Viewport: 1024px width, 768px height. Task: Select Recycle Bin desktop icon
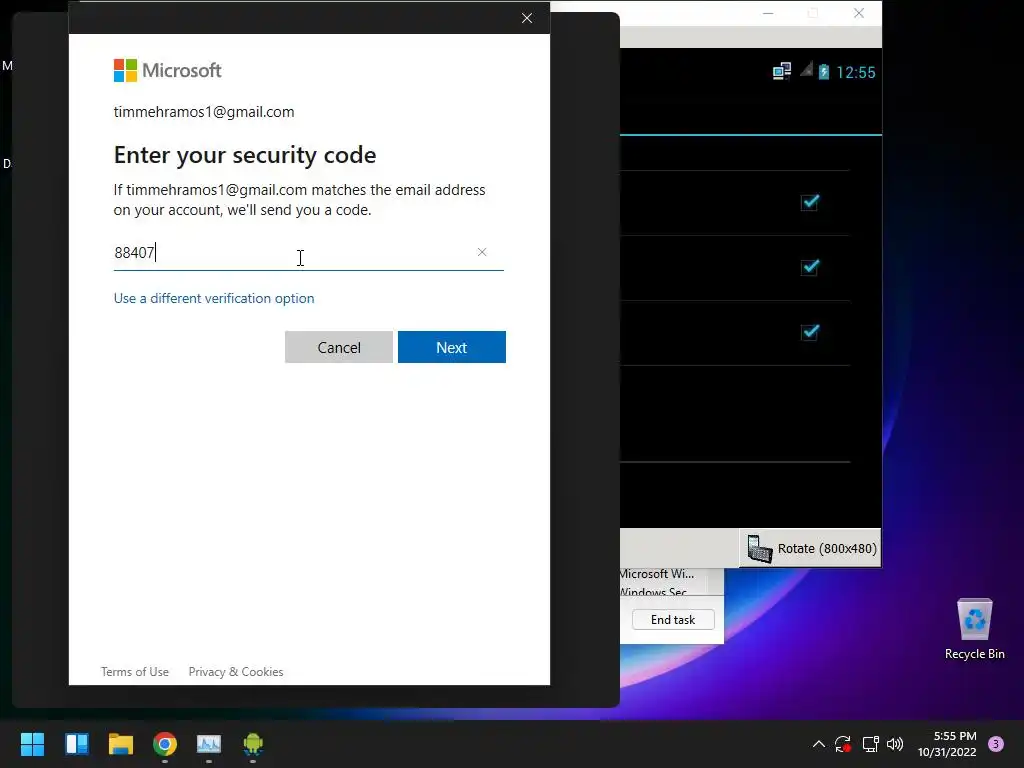tap(974, 628)
